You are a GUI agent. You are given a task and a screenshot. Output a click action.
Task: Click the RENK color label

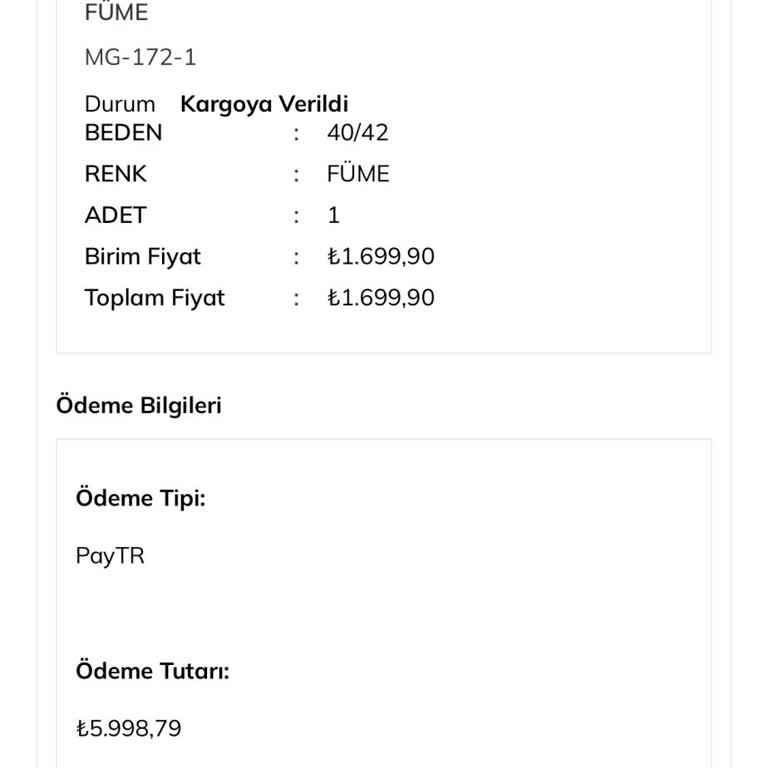(115, 174)
